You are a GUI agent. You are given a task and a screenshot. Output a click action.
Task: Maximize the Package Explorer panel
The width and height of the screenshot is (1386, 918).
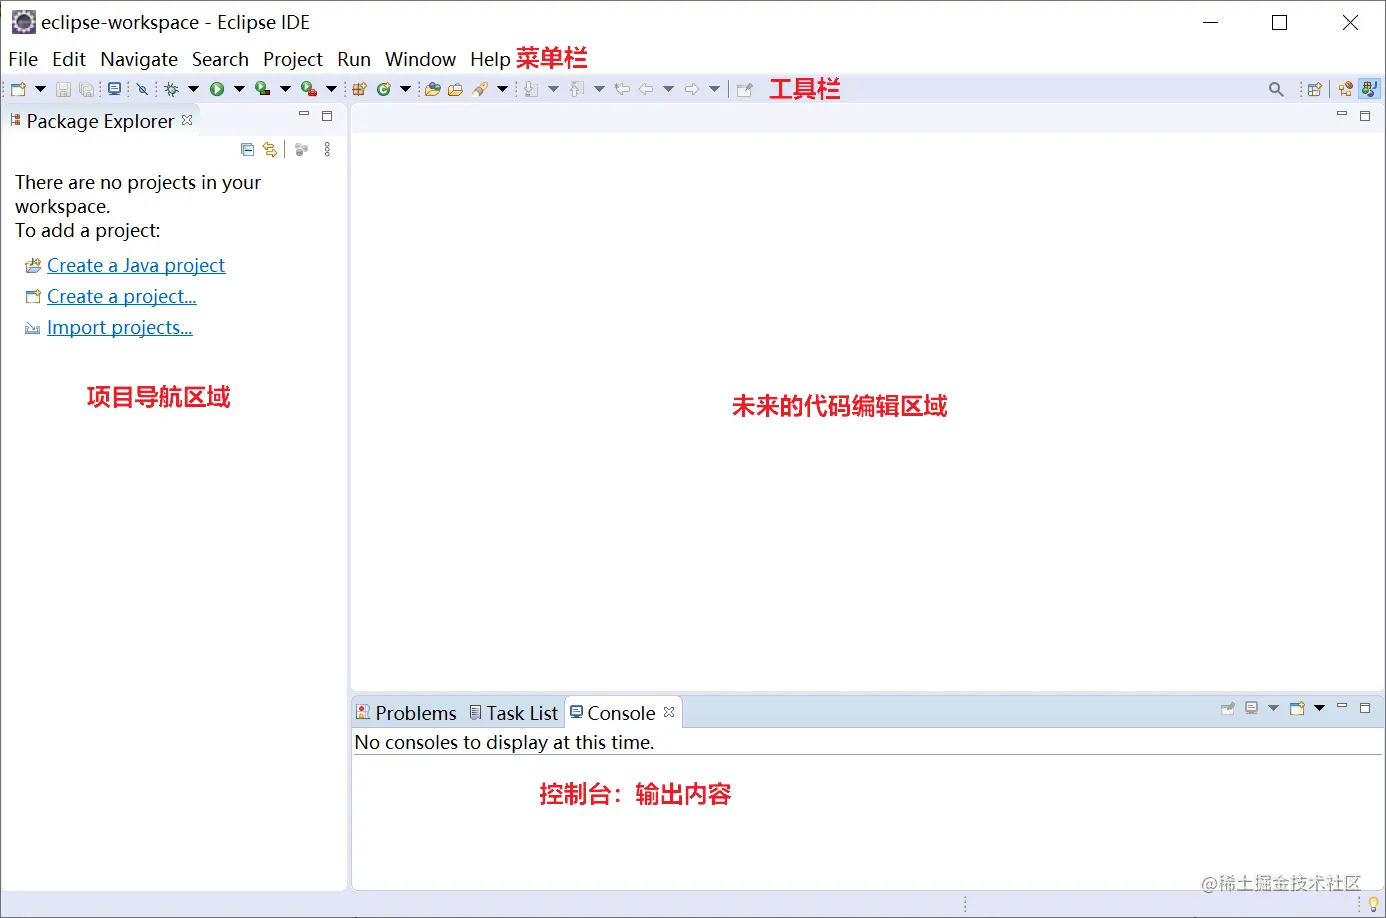(x=327, y=116)
